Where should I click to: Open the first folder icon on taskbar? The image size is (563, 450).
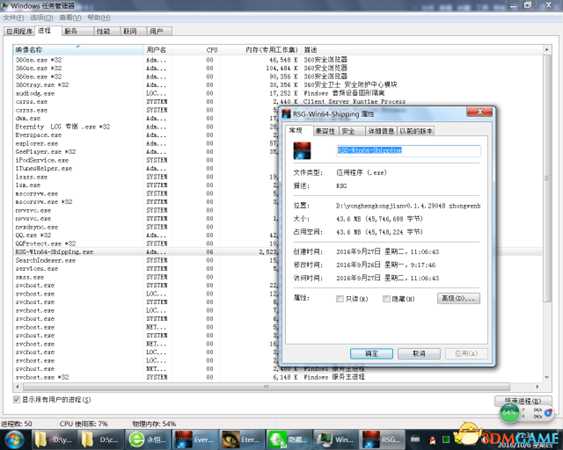(x=53, y=440)
